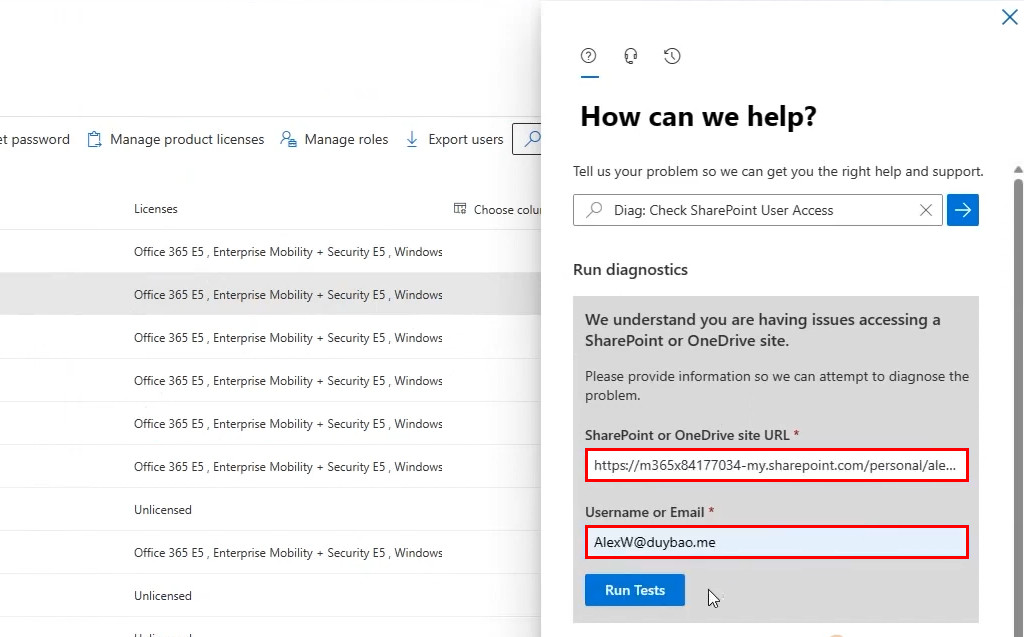Edit the SharePoint or OneDrive site URL field
The height and width of the screenshot is (637, 1024).
tap(776, 465)
